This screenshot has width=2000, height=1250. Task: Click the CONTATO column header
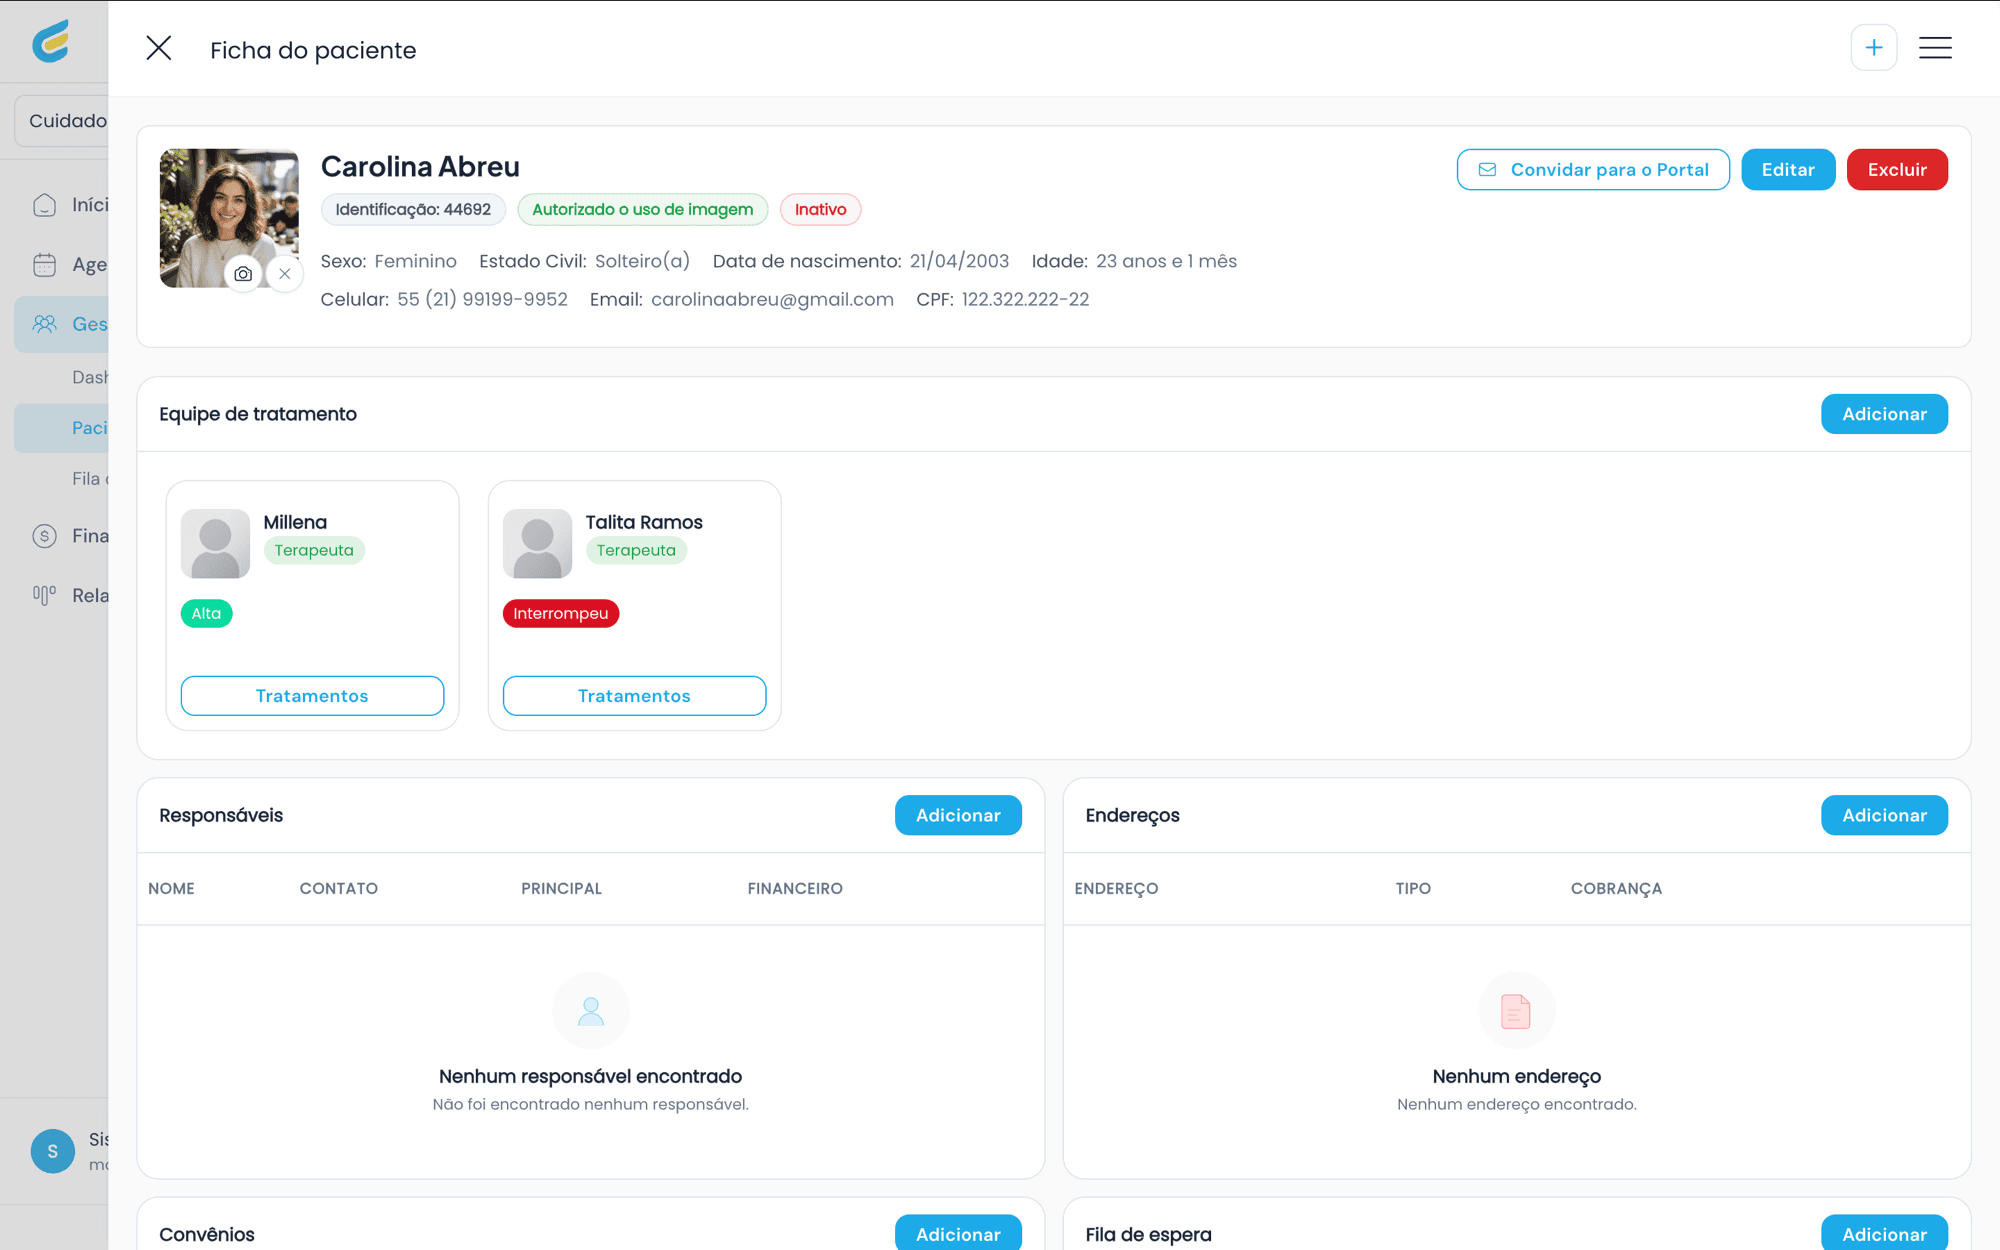click(x=338, y=888)
